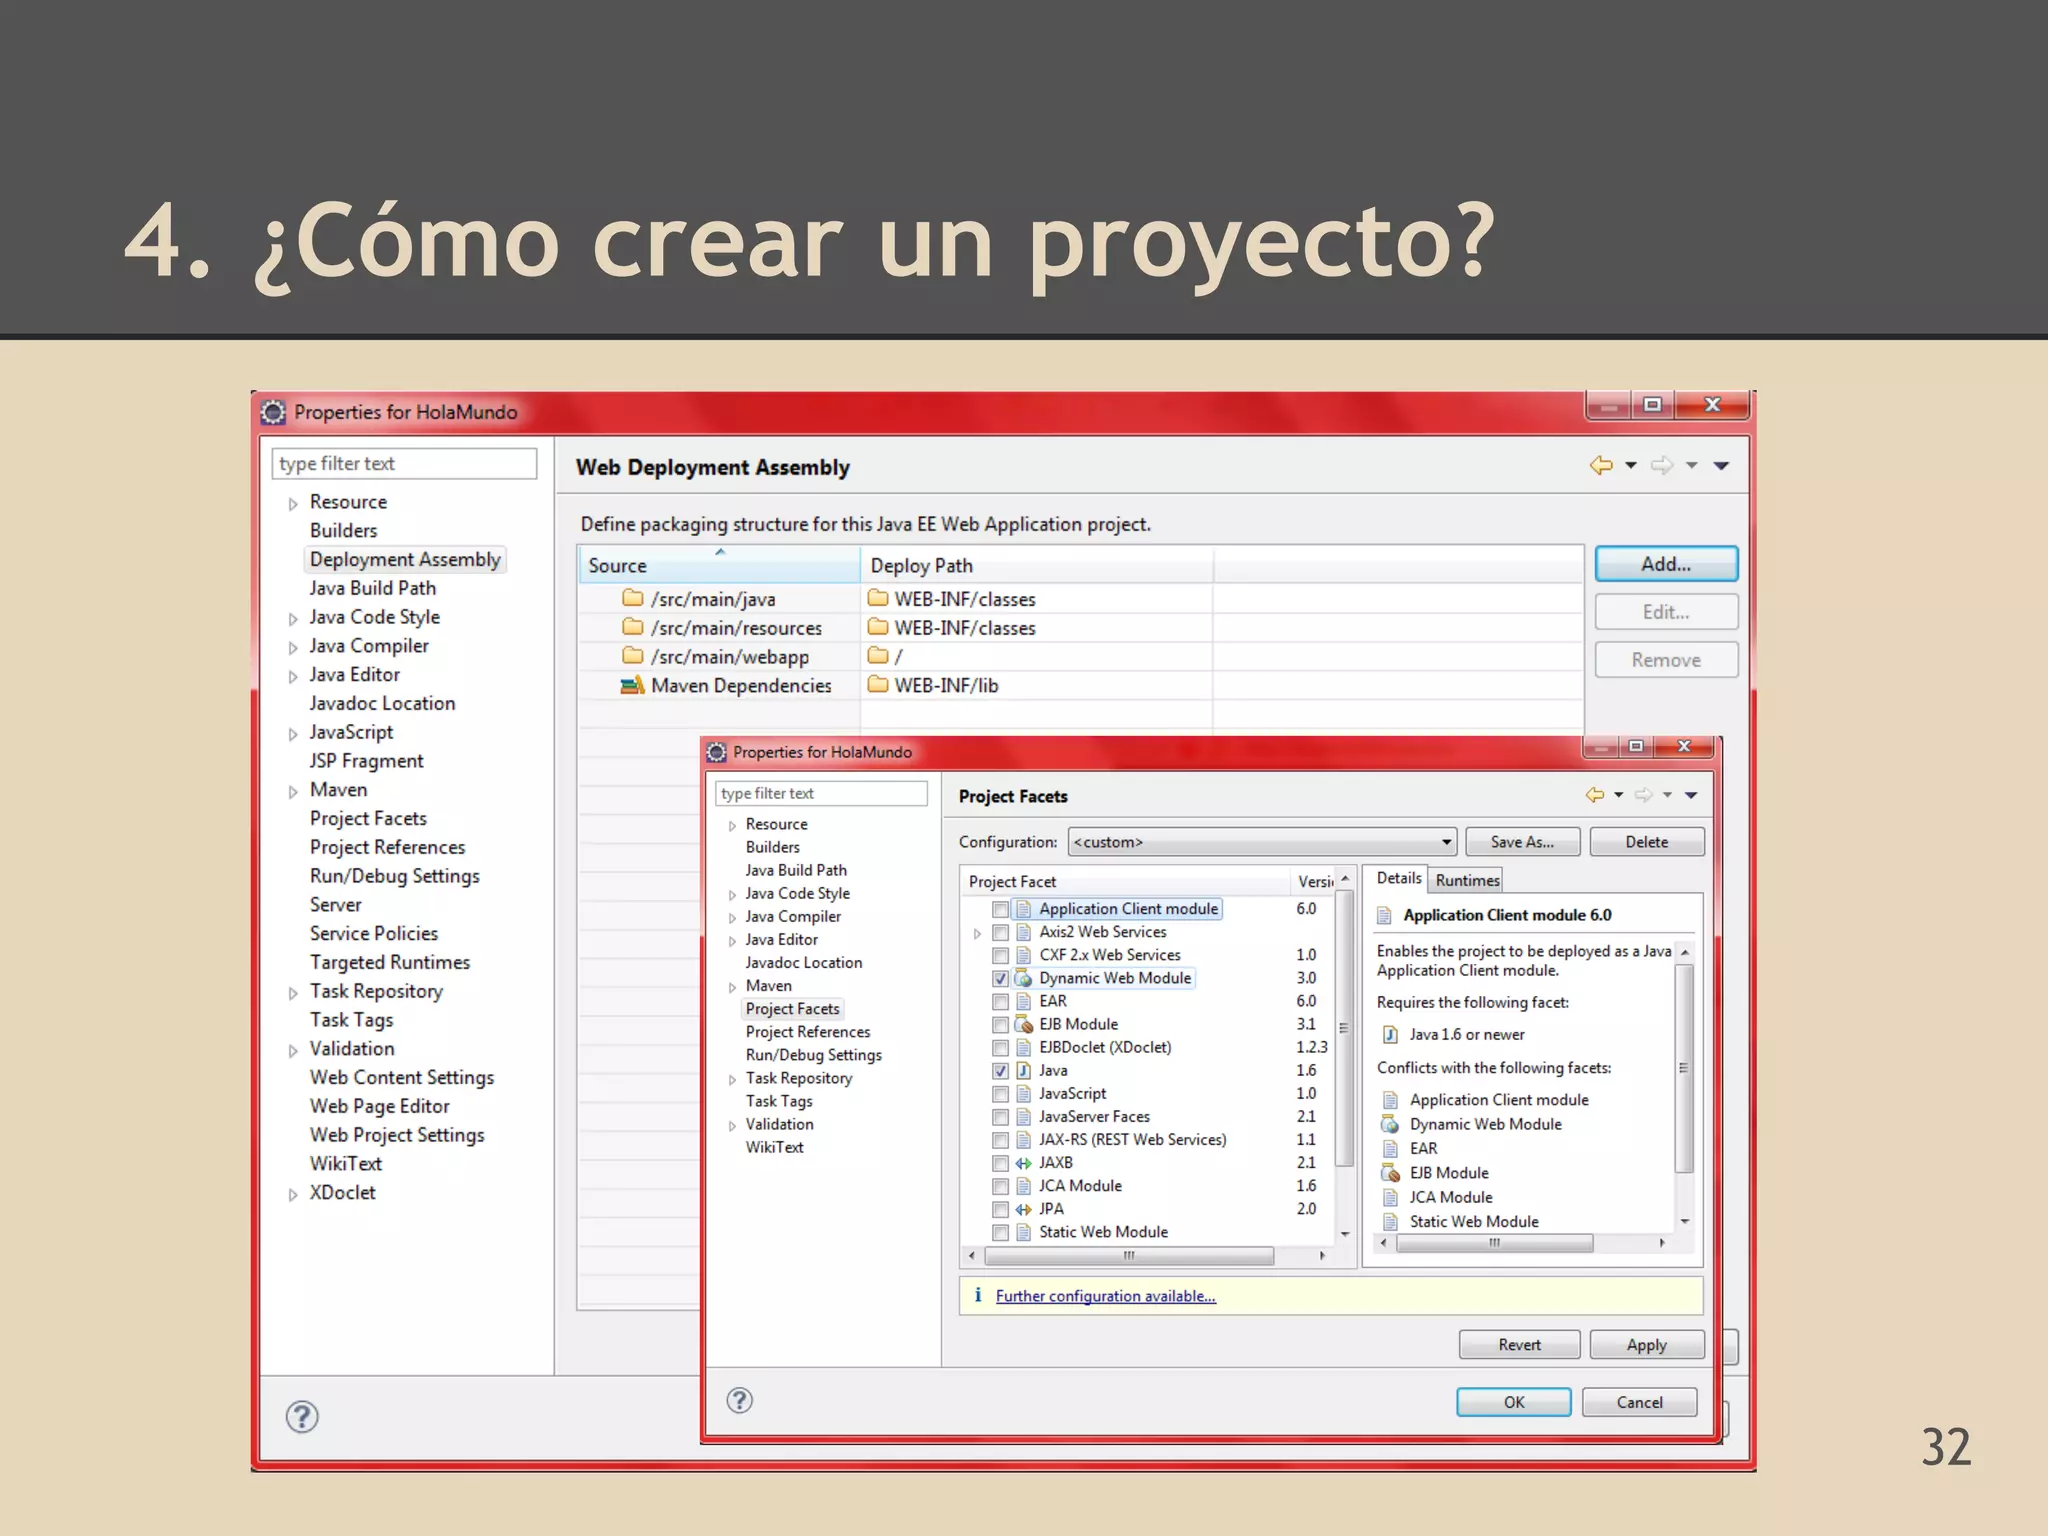Screen dimensions: 2048x1536
Task: Check Static Web Module checkbox
Action: pos(1000,1232)
